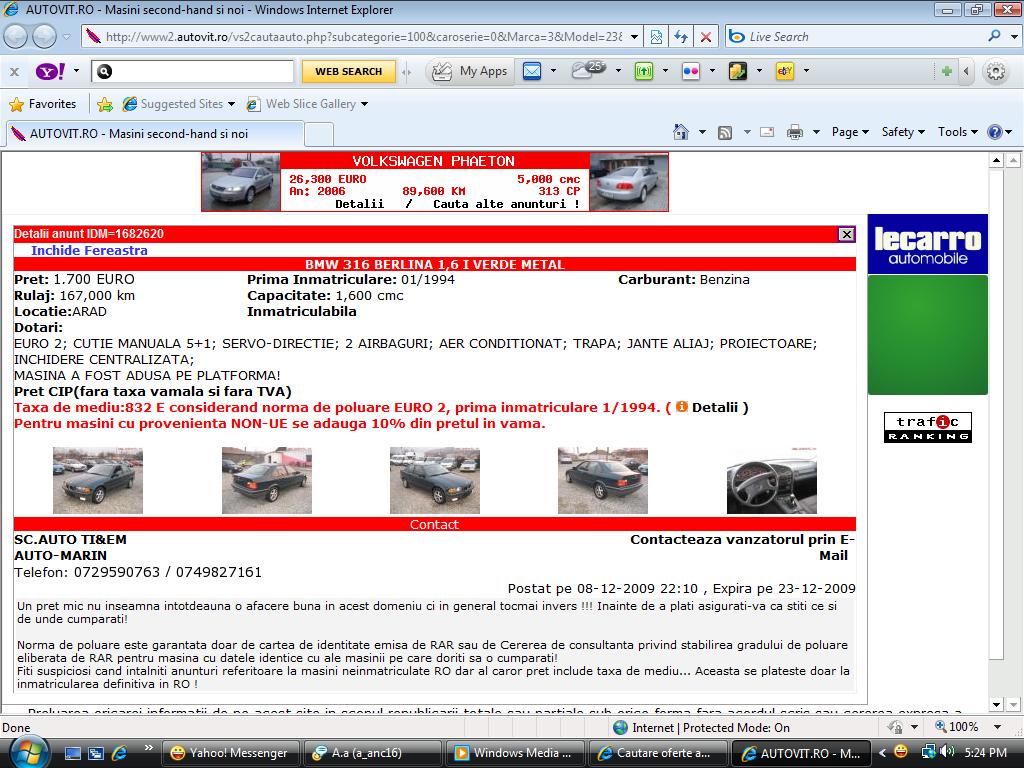This screenshot has width=1024, height=768.
Task: Click the Yahoo toolbar settings gear
Action: (x=996, y=71)
